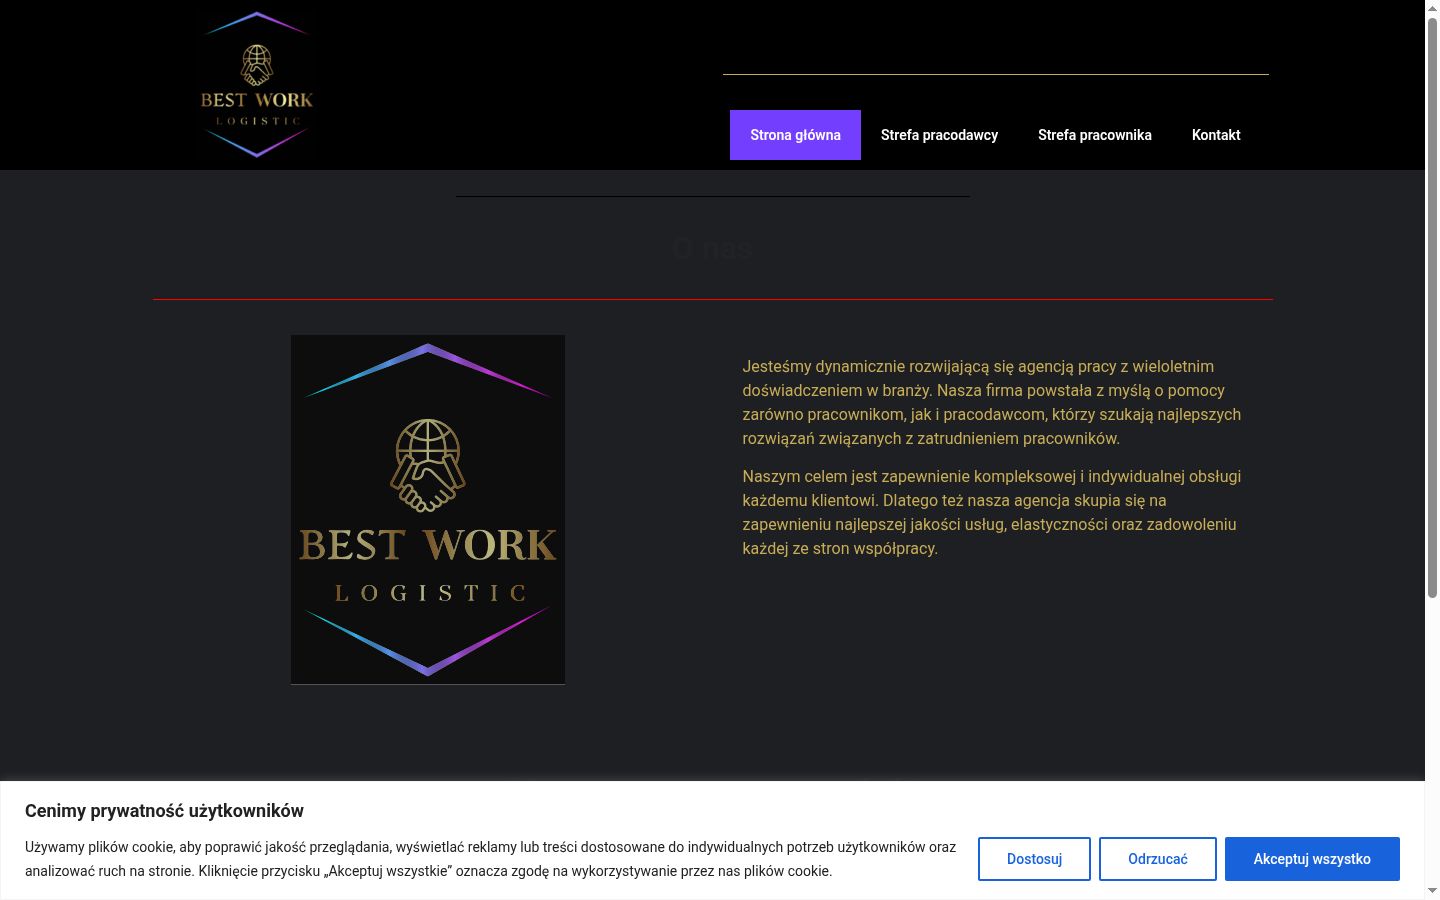
Task: Select paragraph starting 'Jesteśmy dynamicznie rozwijającą'
Action: coord(992,402)
